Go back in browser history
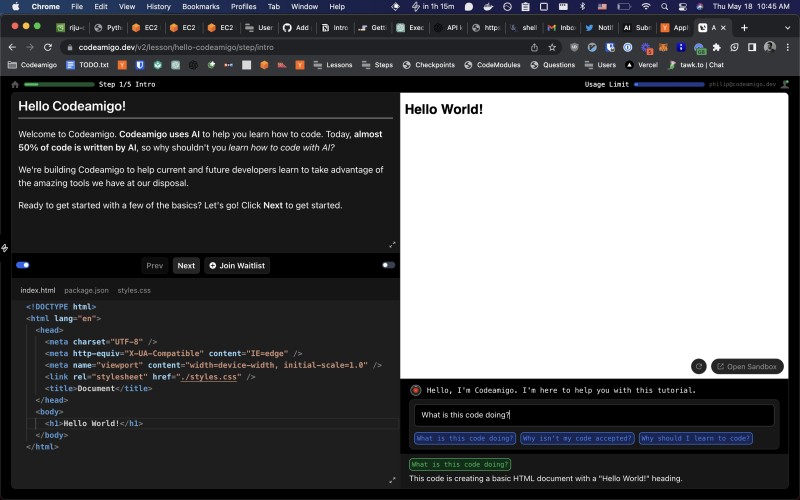Screen dimensions: 800x500 (13, 47)
